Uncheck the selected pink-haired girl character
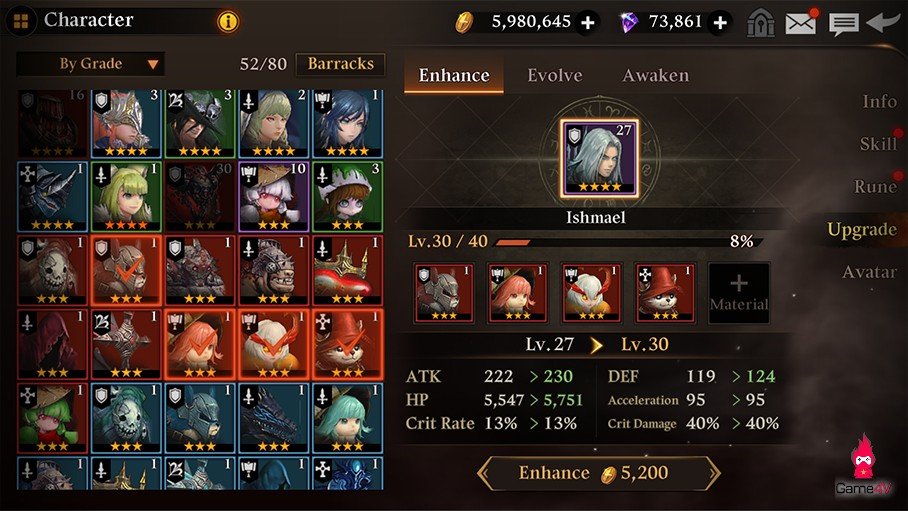Image resolution: width=908 pixels, height=511 pixels. coord(200,345)
